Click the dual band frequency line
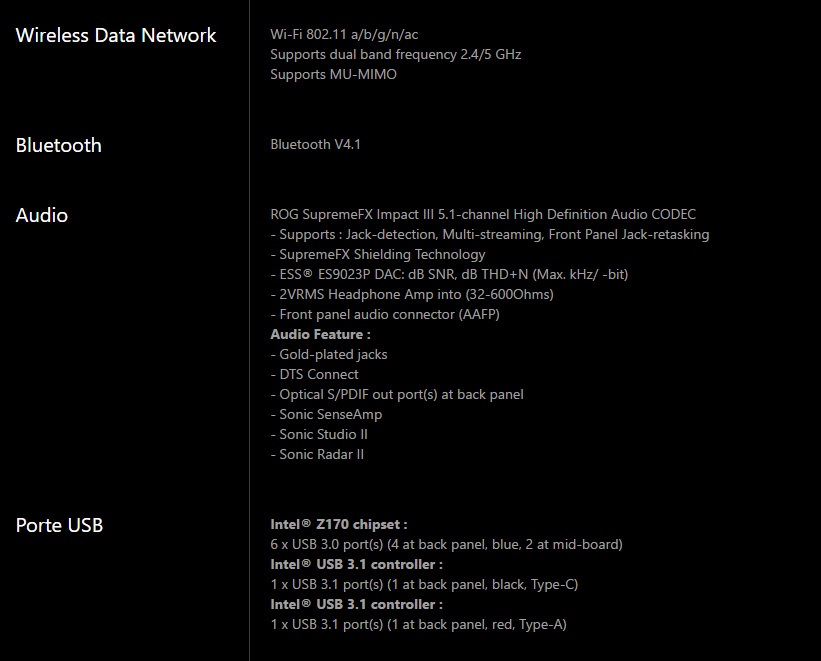This screenshot has height=661, width=821. pyautogui.click(x=395, y=54)
